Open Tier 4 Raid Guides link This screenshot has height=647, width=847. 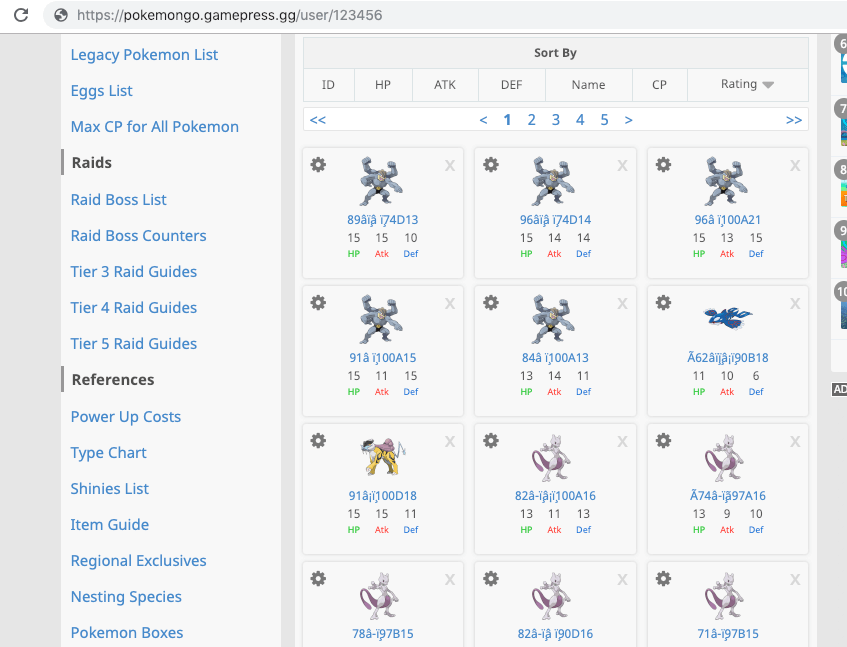133,308
